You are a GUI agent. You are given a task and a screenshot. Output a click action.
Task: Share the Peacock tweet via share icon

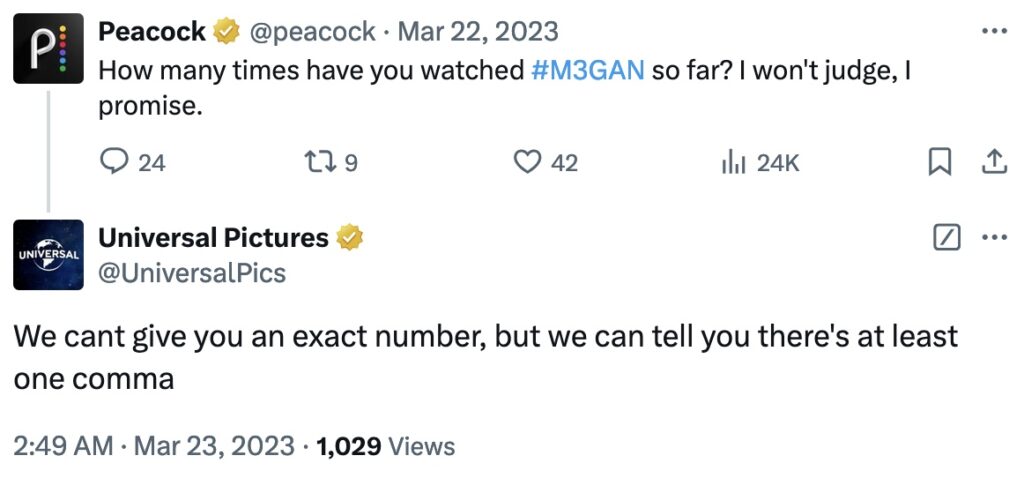(x=994, y=162)
